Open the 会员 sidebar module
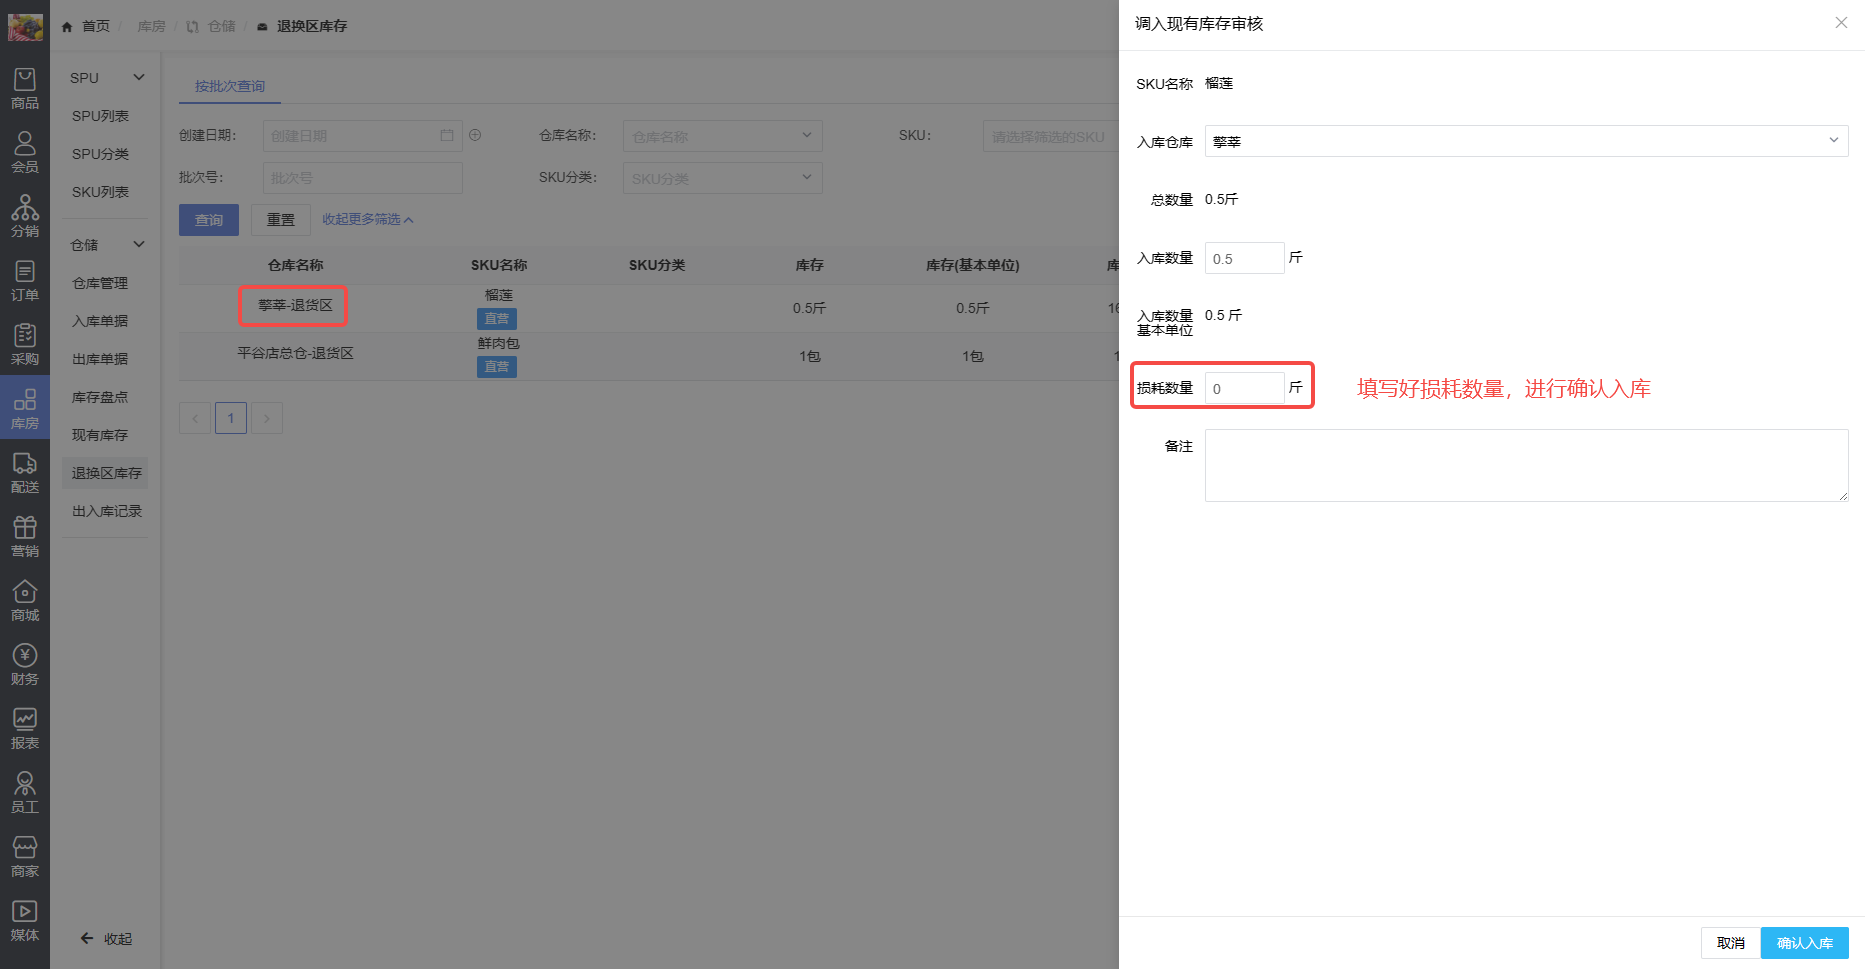The width and height of the screenshot is (1865, 969). coord(25,153)
